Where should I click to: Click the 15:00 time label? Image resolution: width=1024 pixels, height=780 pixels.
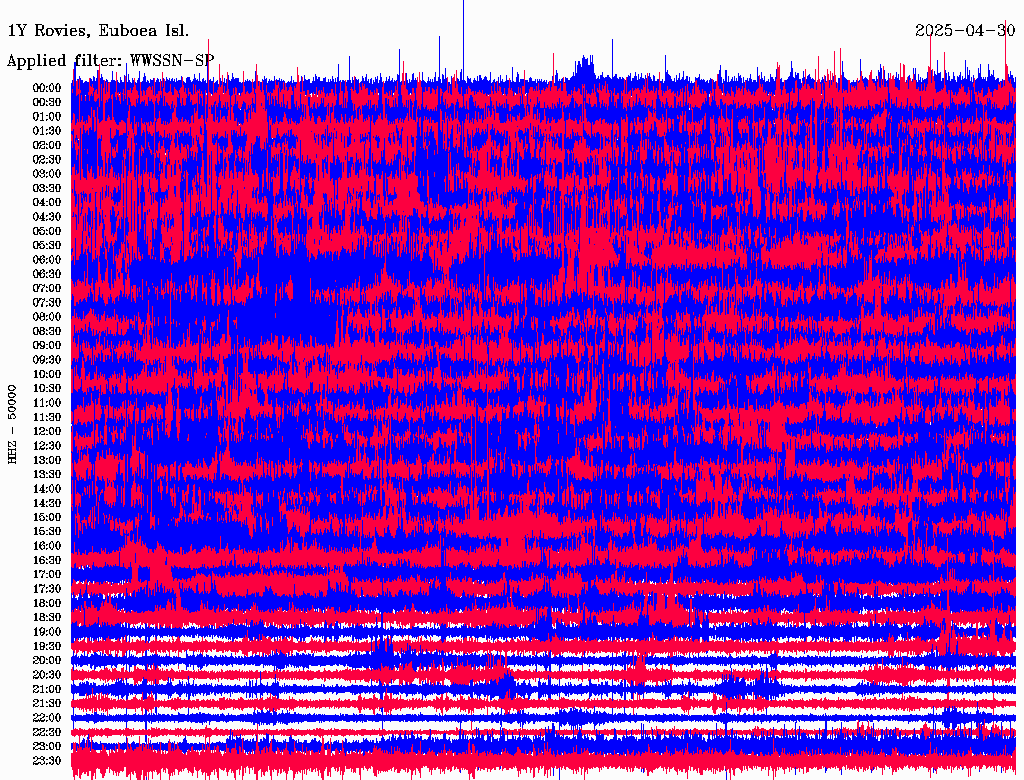point(46,517)
